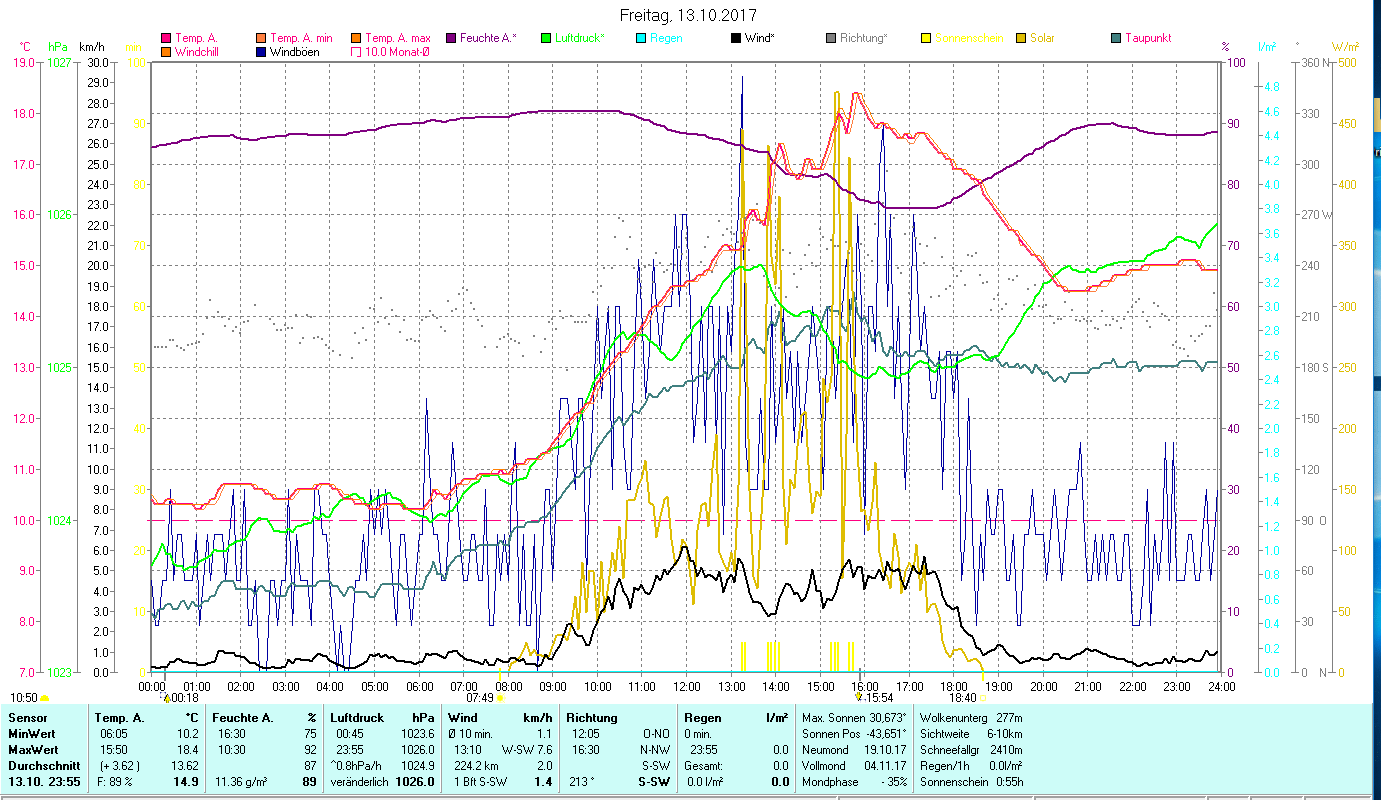1381x800 pixels.
Task: Click the Richtung gray legend marker
Action: 831,38
